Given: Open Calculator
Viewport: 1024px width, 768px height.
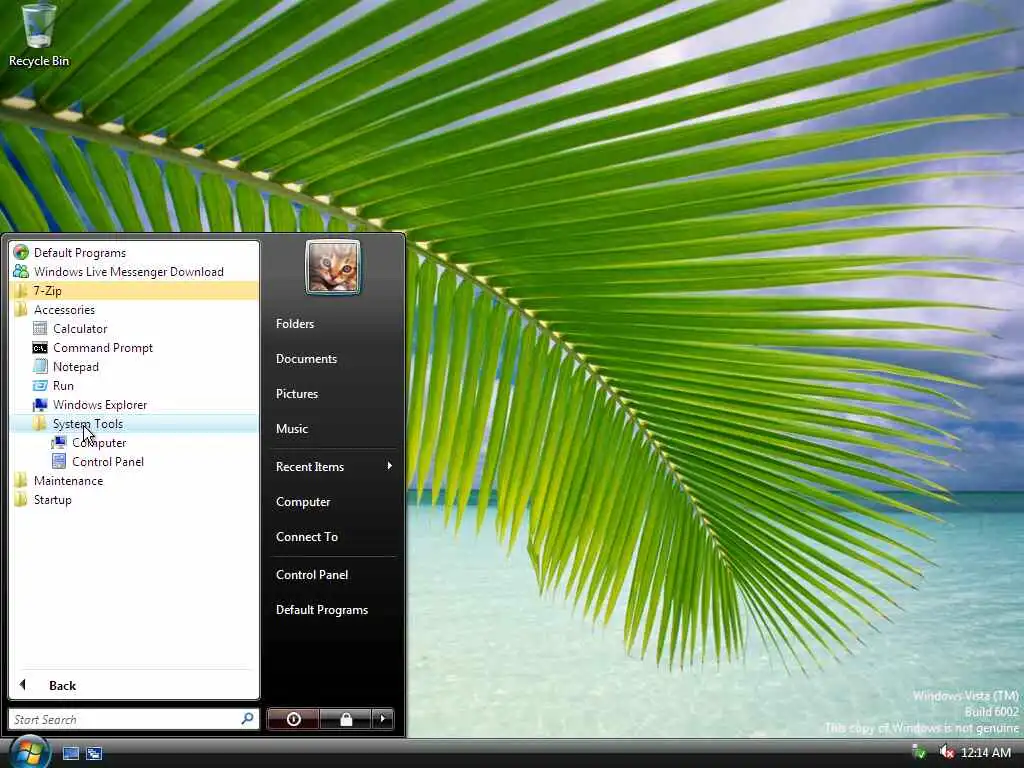Looking at the screenshot, I should [134, 328].
